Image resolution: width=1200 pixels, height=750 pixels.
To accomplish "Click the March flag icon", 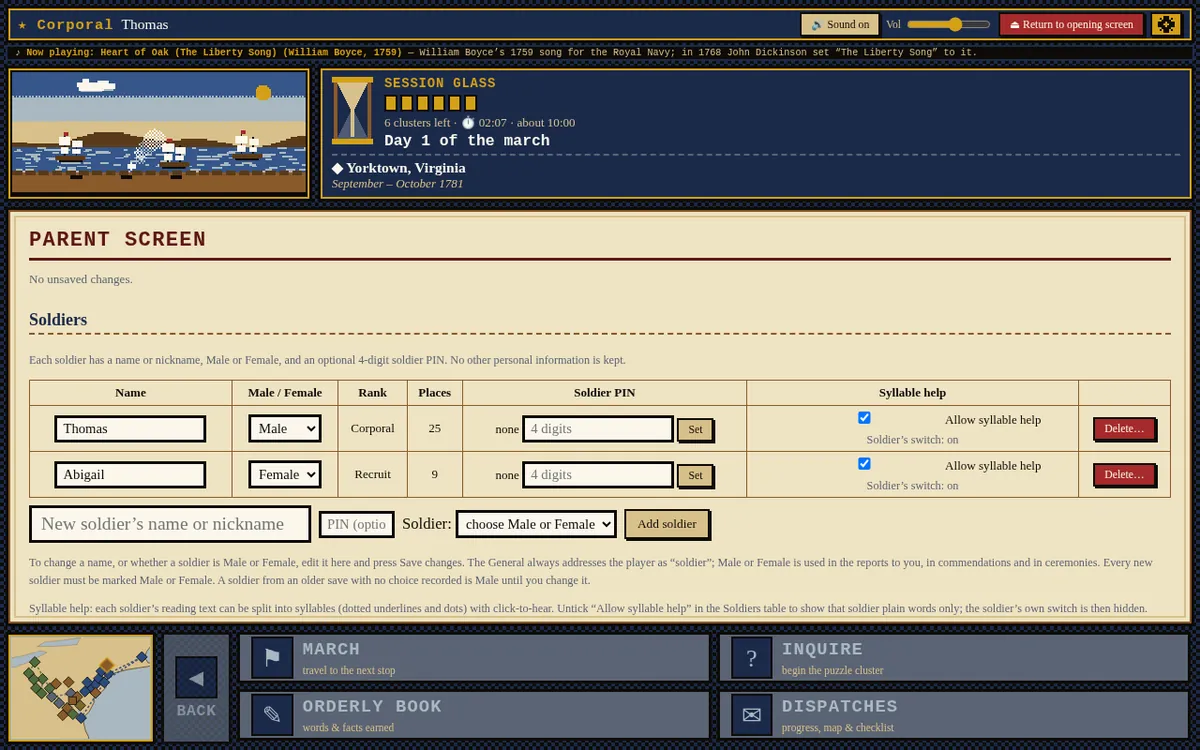I will point(272,658).
